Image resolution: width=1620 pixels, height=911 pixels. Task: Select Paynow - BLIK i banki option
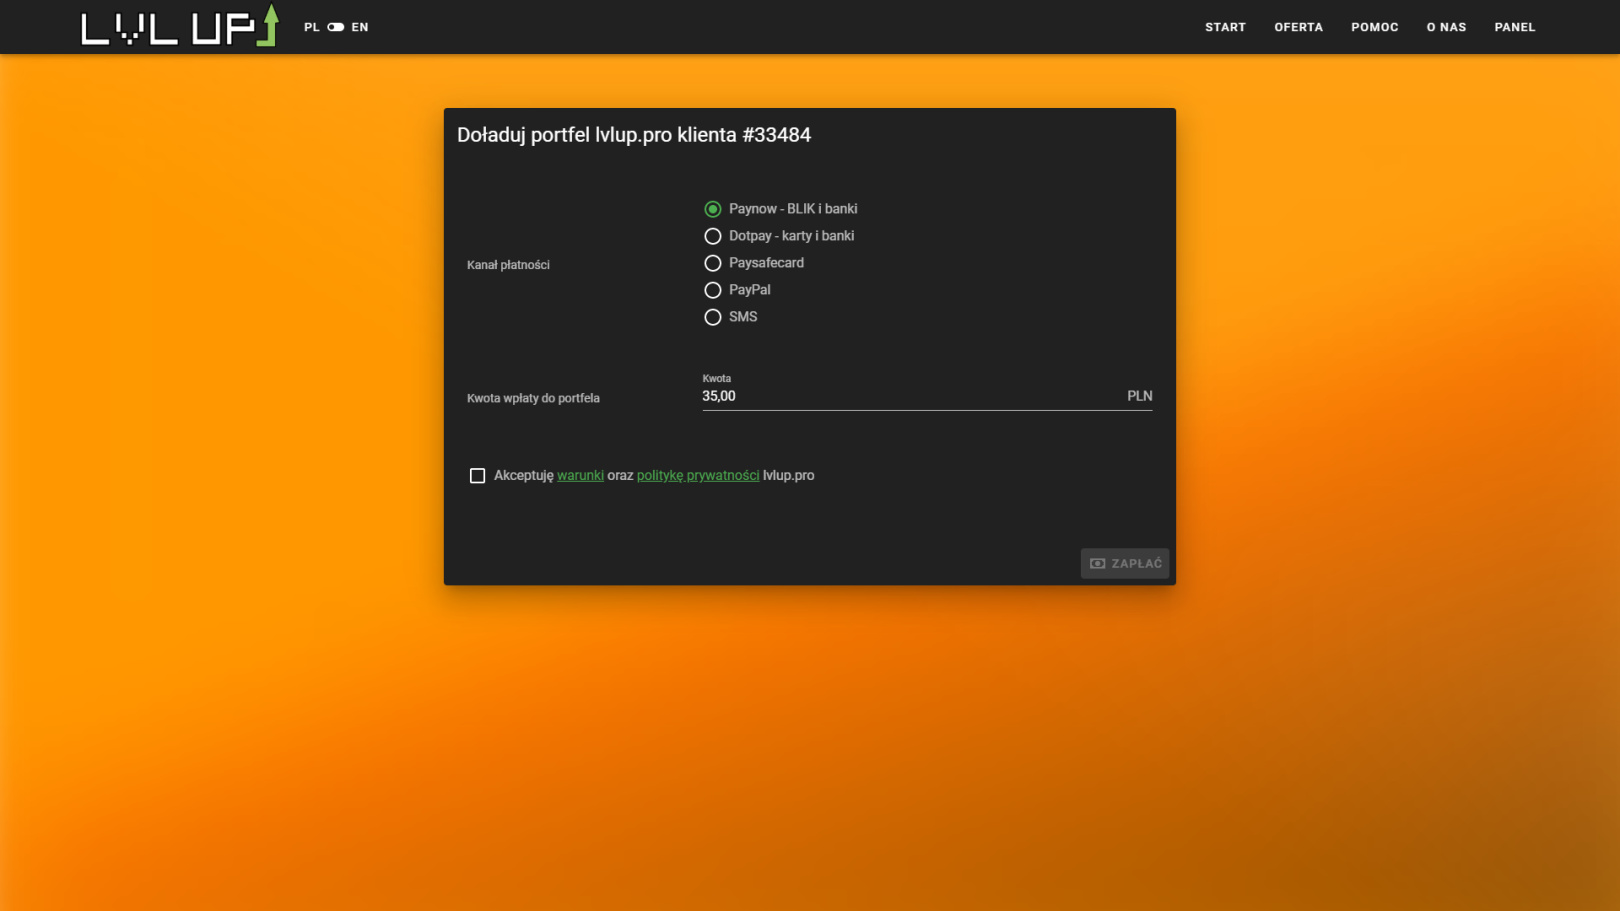click(x=713, y=209)
